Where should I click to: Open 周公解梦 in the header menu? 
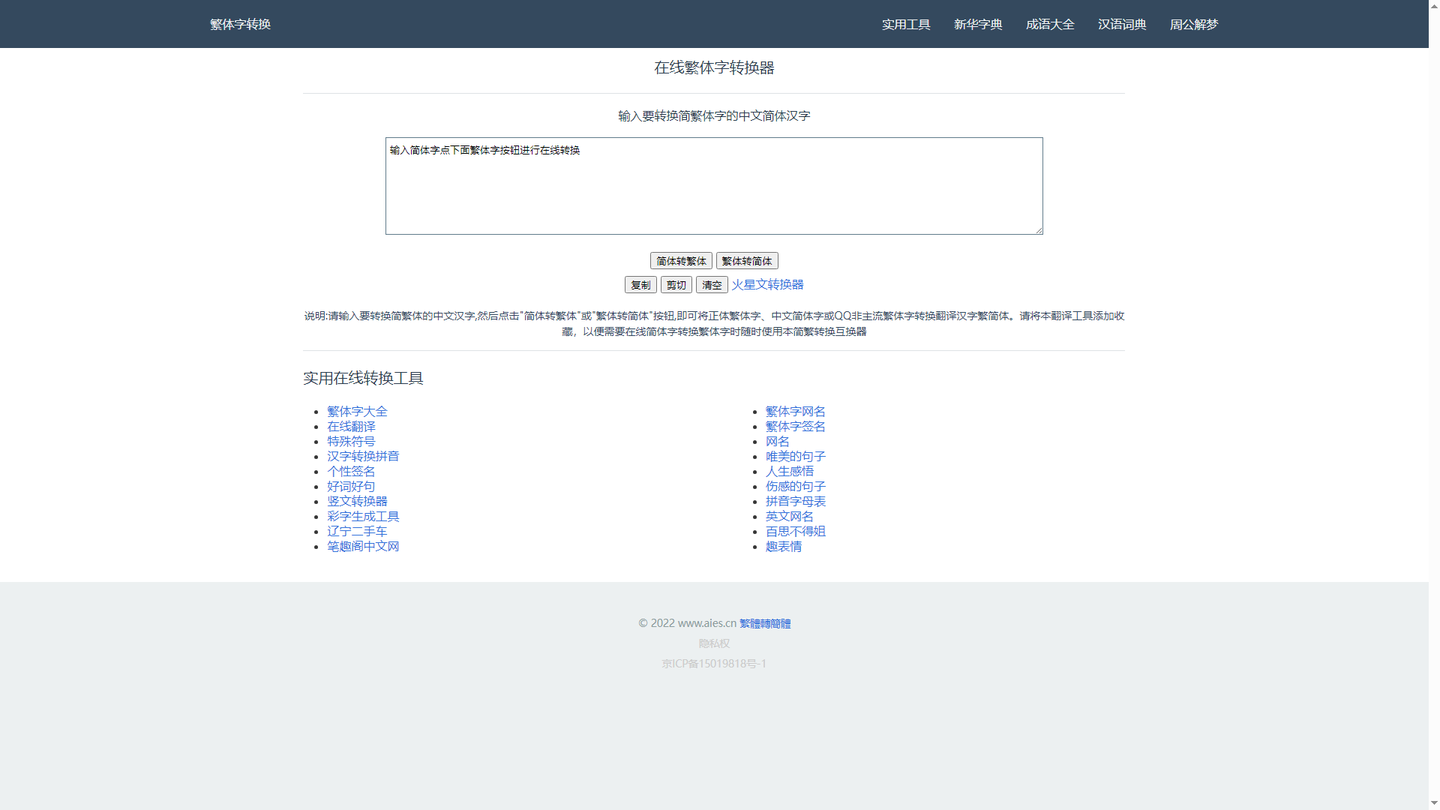[1194, 24]
